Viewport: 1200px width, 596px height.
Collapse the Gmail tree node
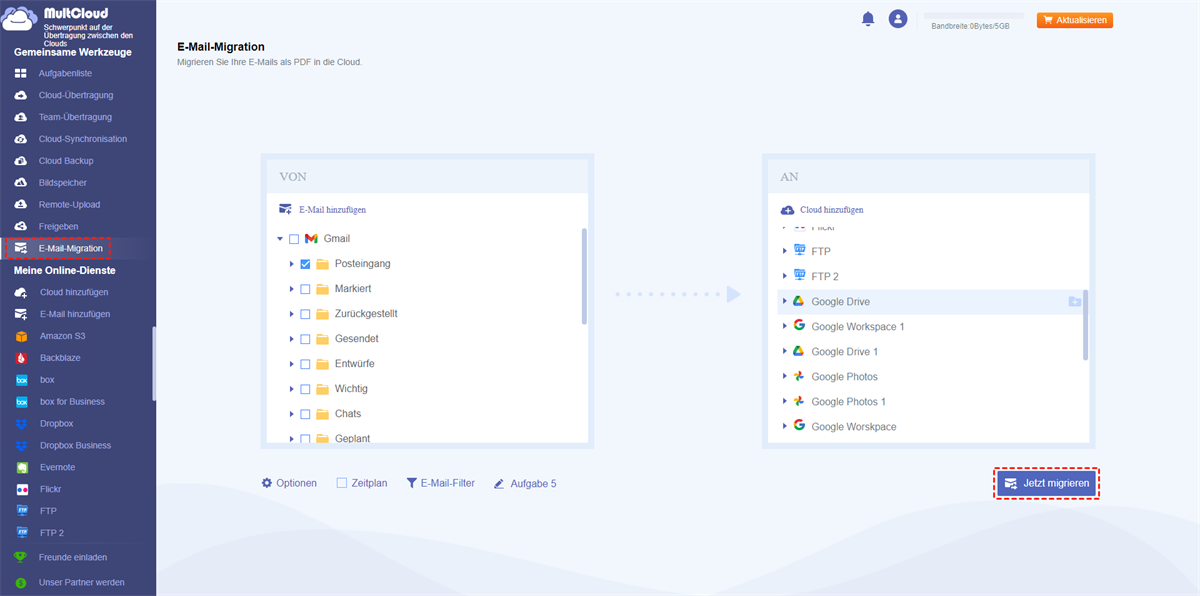[x=280, y=239]
